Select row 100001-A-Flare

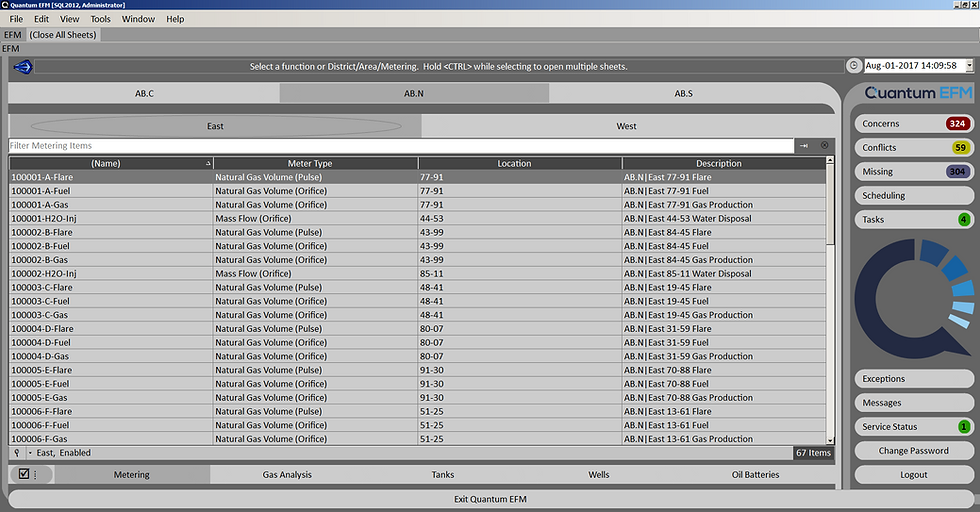[417, 177]
